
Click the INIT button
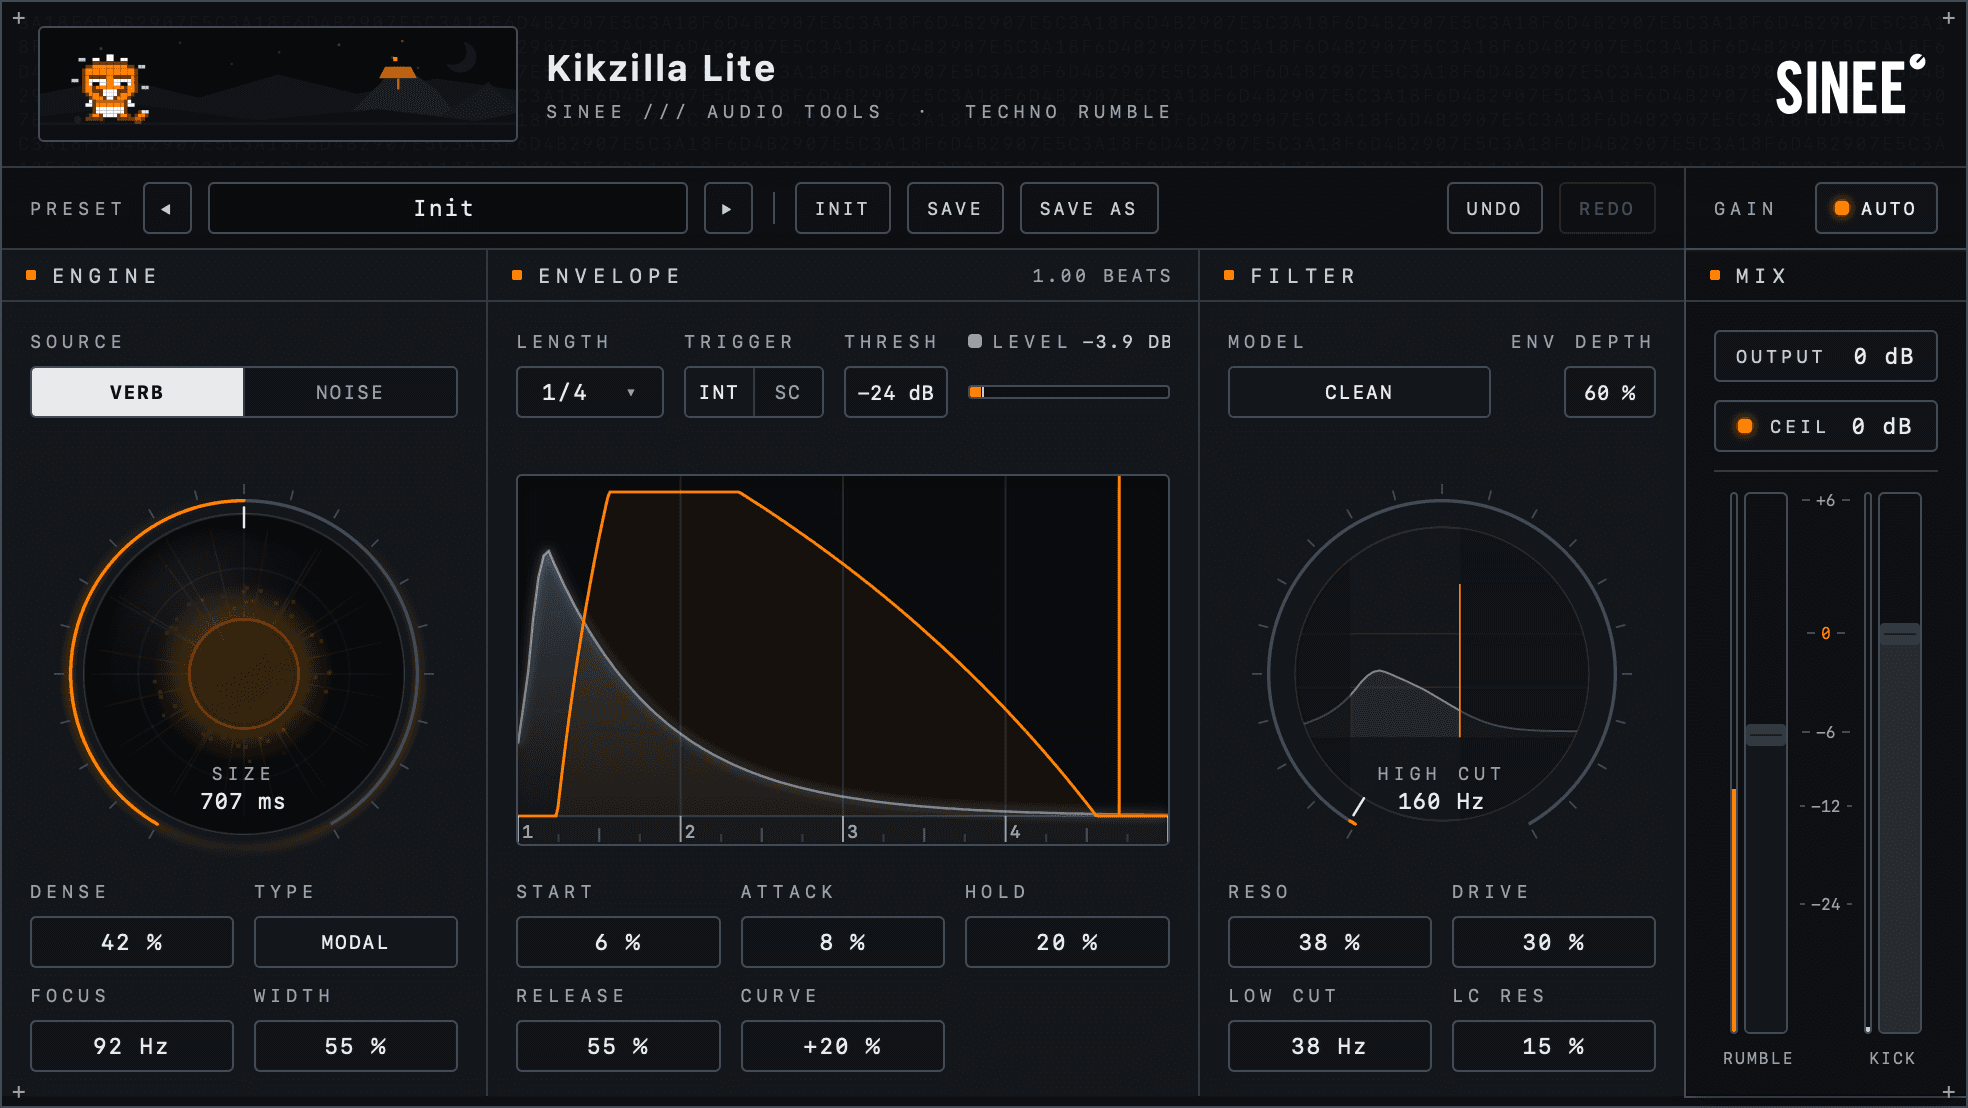point(842,209)
